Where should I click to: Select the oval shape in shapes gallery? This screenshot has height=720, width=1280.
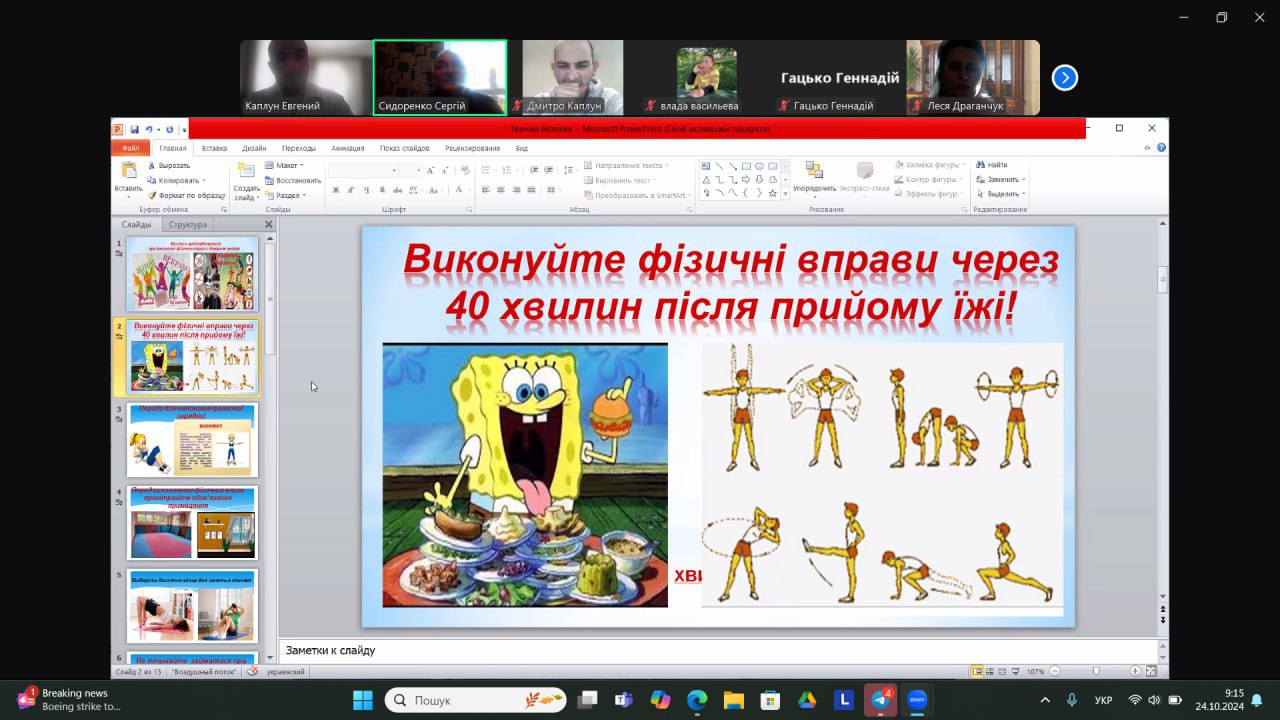coord(759,166)
